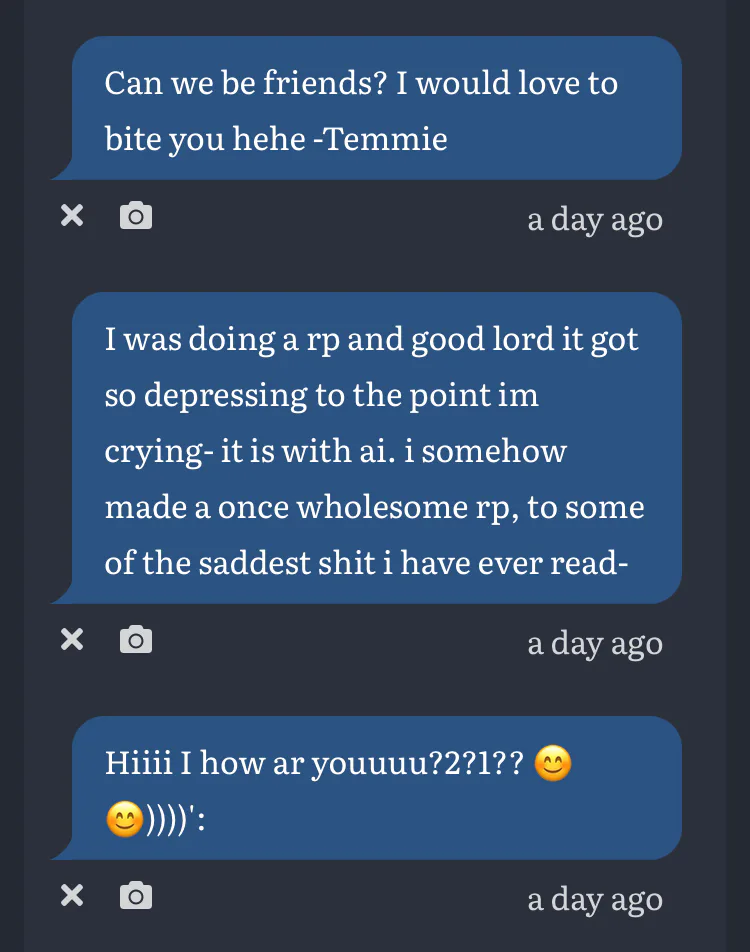Image resolution: width=750 pixels, height=952 pixels.
Task: Click 'a day ago' beneath the Hiiii message
Action: point(595,899)
